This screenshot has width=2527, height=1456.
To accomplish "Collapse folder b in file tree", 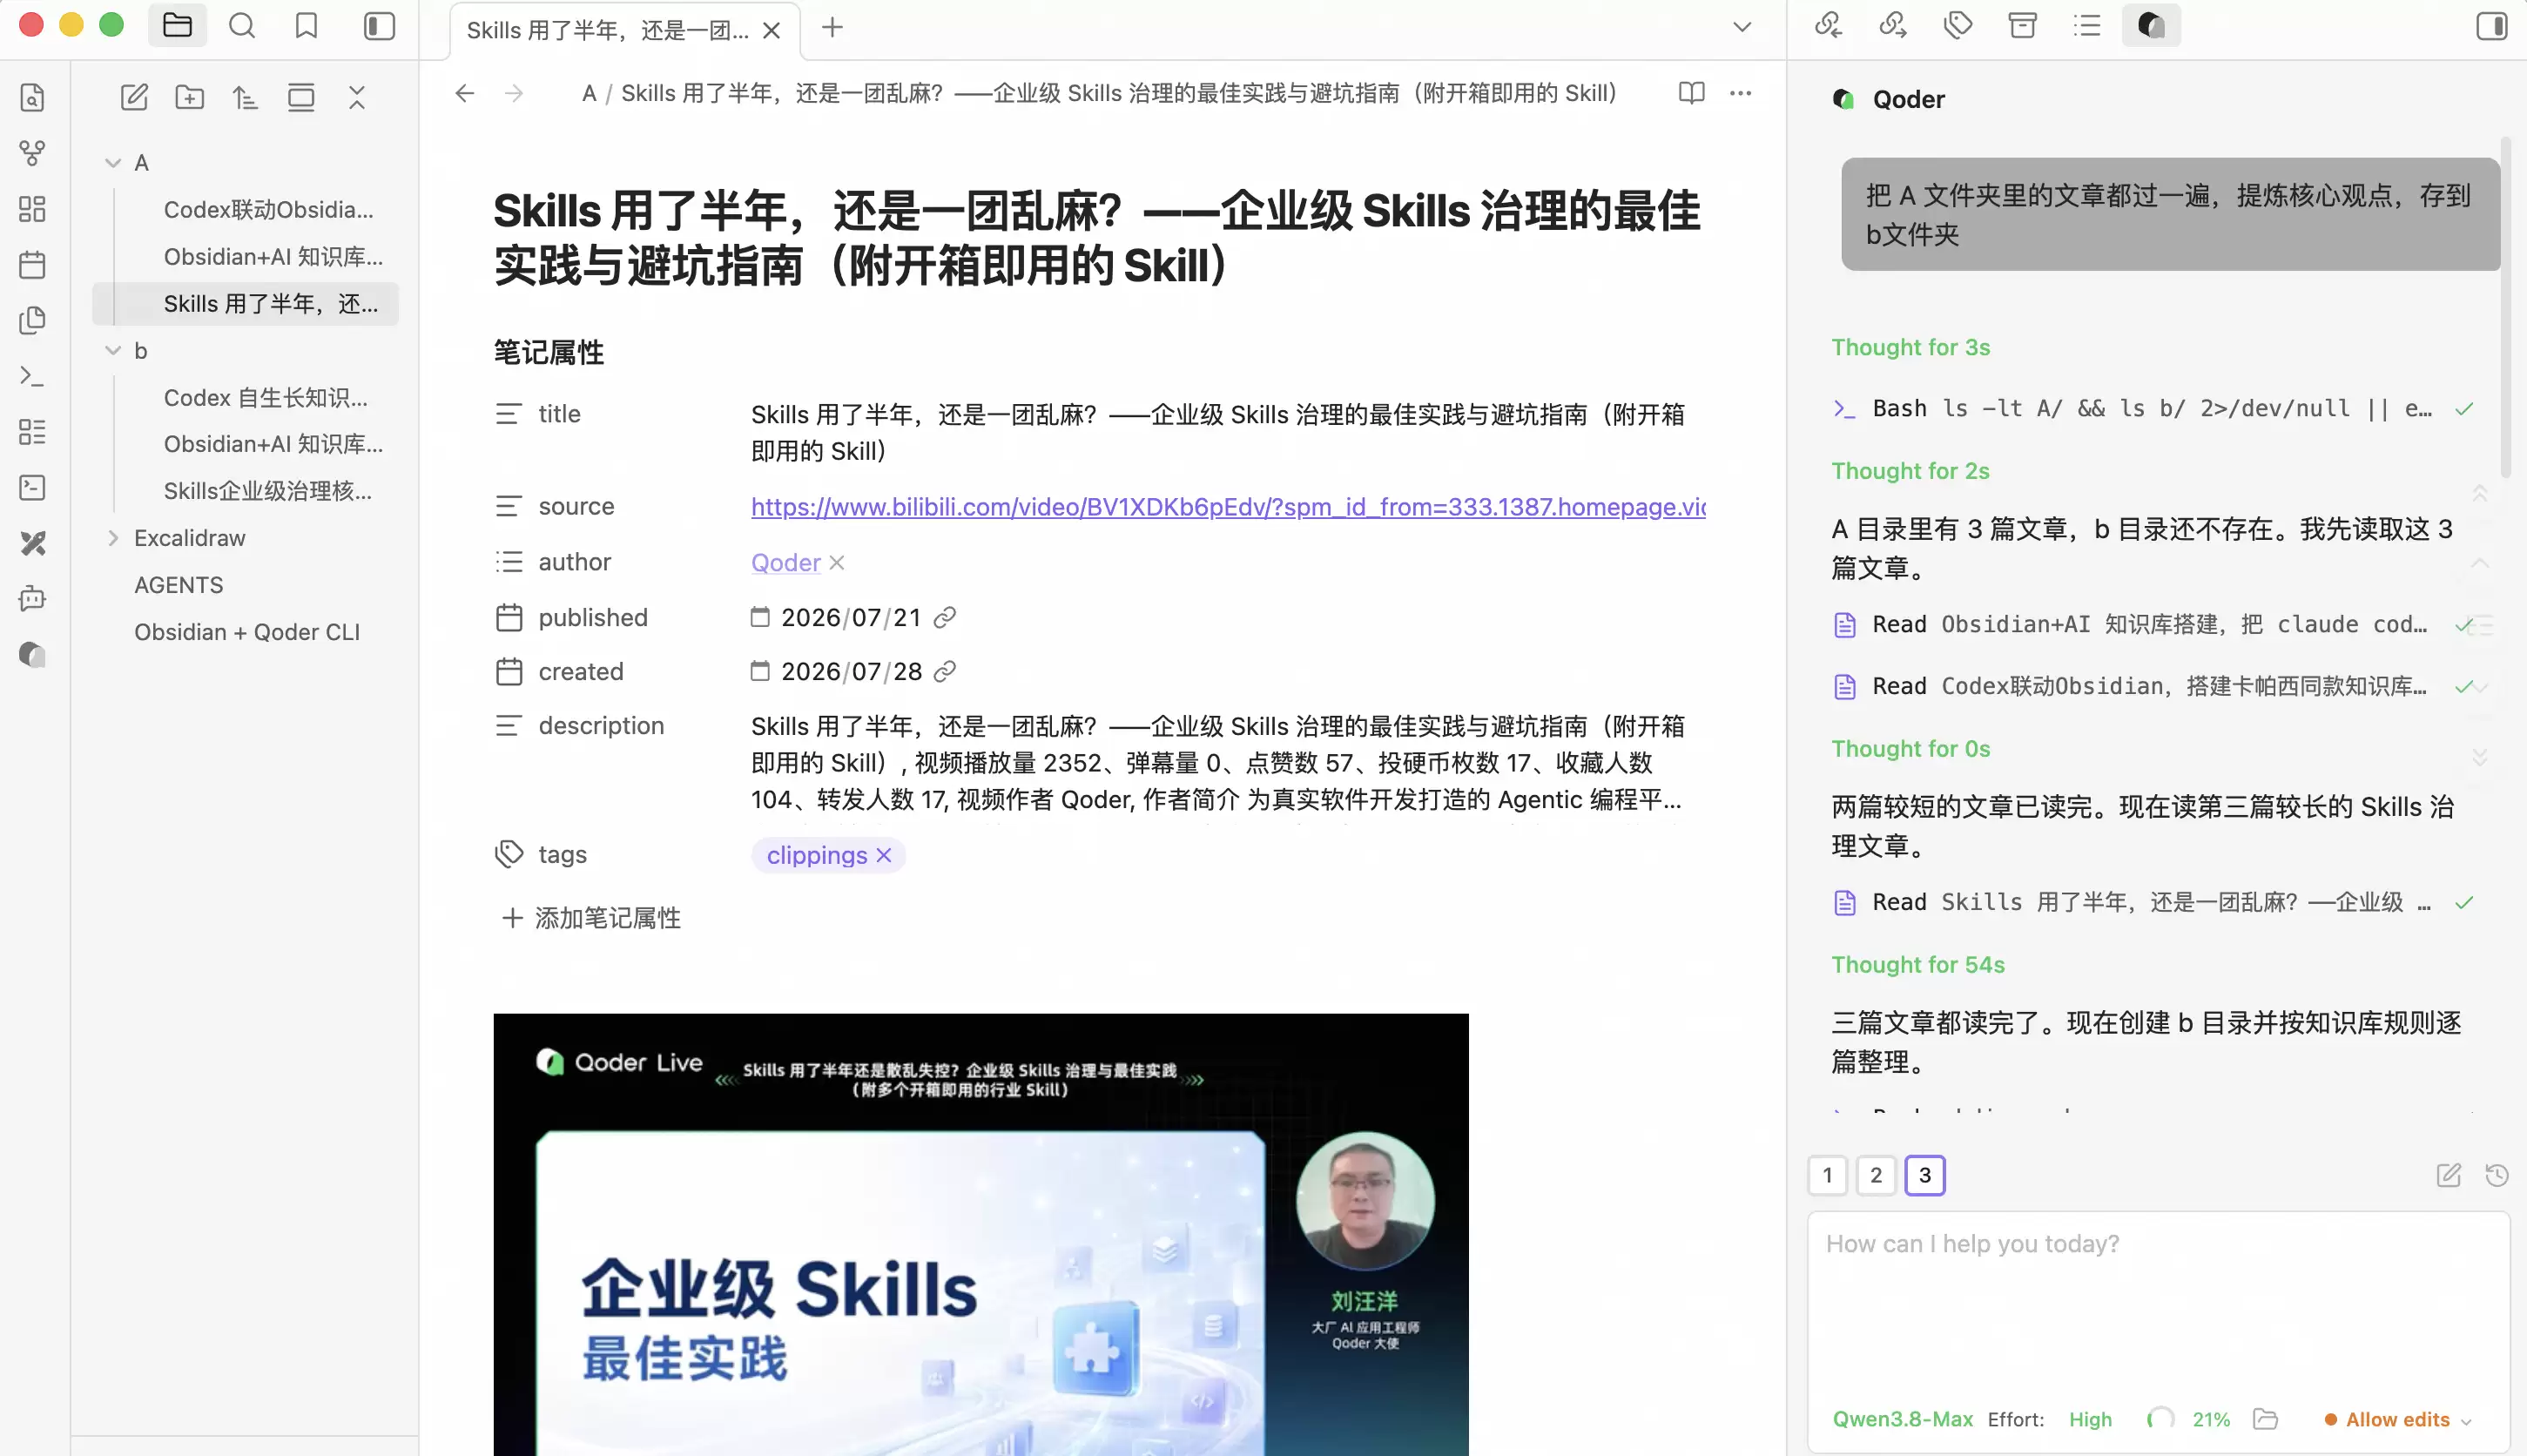I will click(x=113, y=351).
